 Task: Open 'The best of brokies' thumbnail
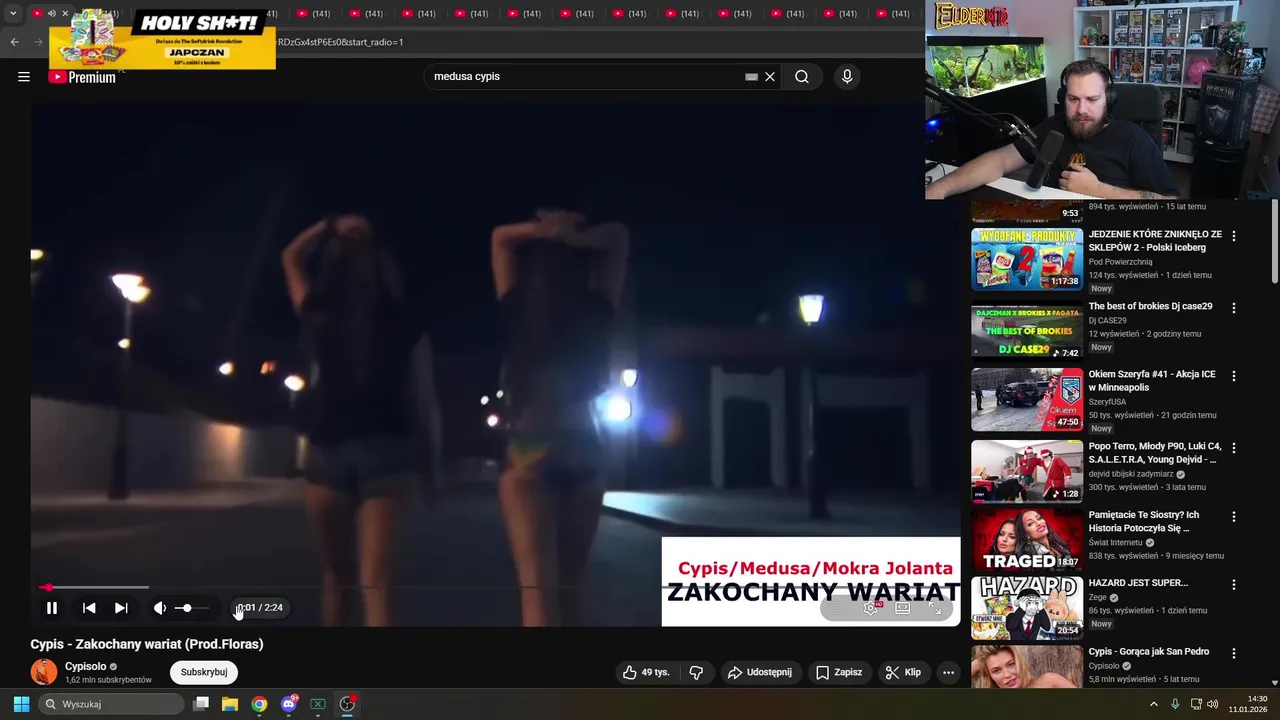(x=1027, y=330)
